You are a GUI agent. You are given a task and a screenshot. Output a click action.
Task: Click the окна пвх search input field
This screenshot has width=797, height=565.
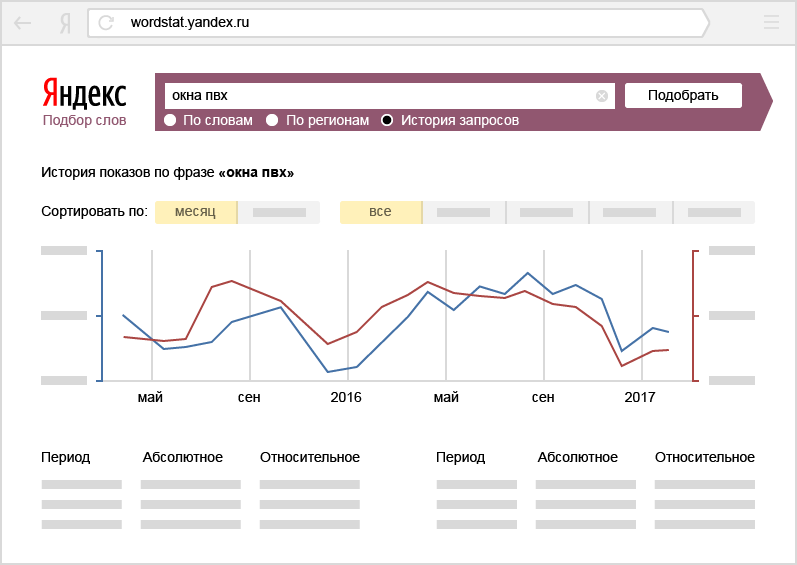[390, 96]
